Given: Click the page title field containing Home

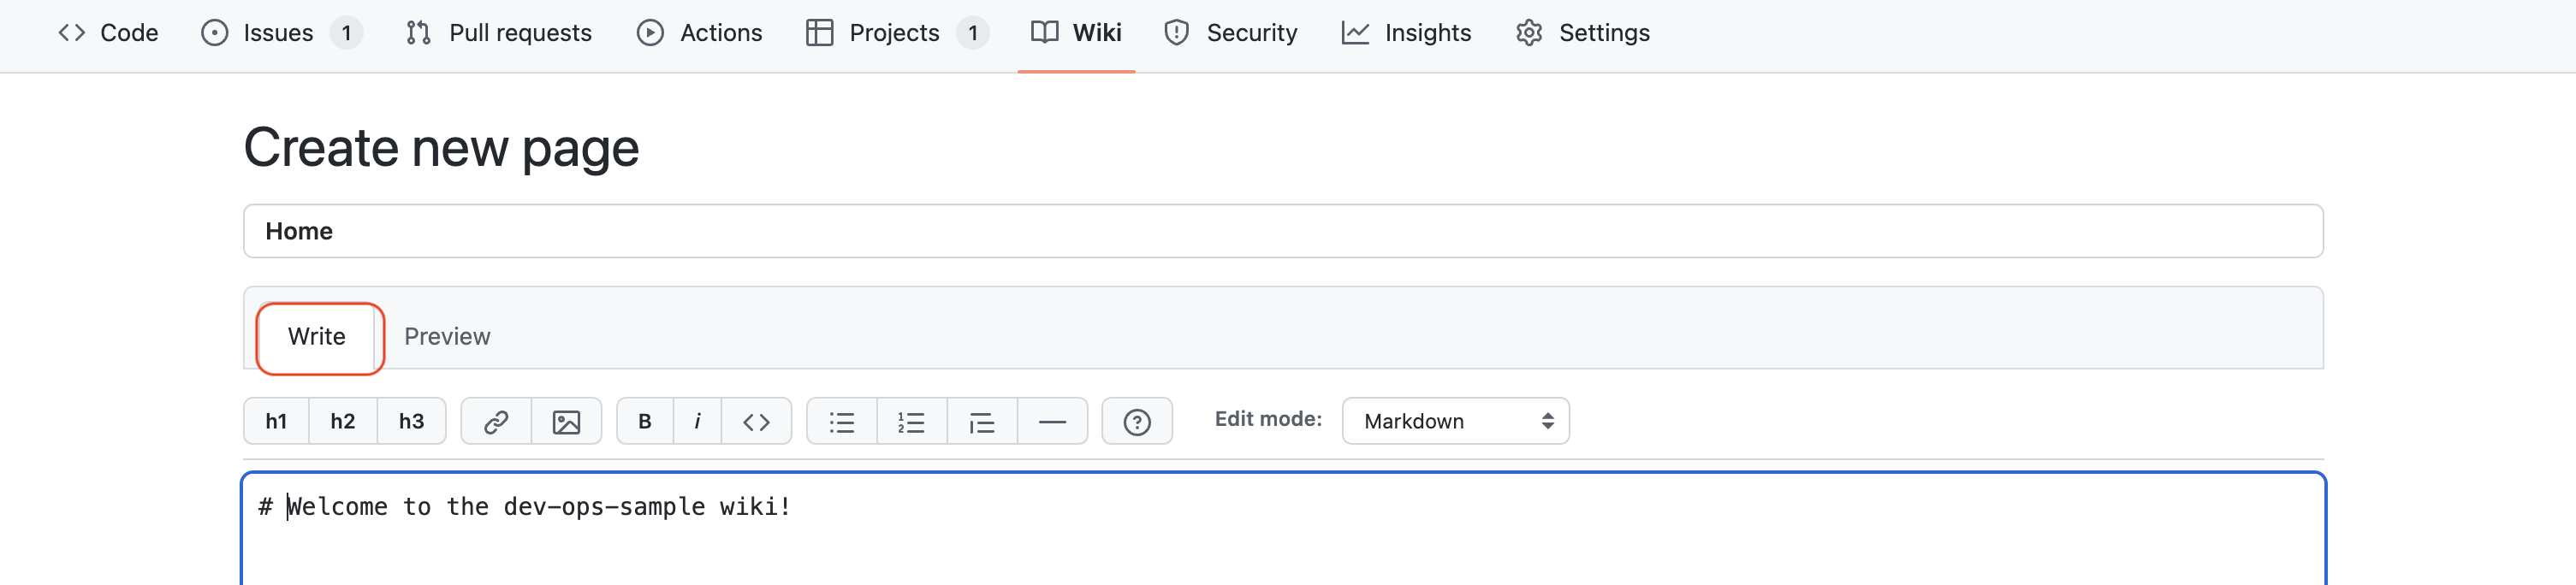Looking at the screenshot, I should point(1282,231).
